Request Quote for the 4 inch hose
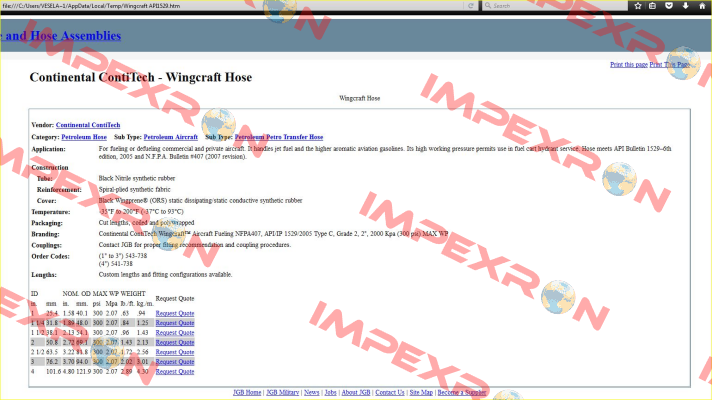 tap(175, 371)
